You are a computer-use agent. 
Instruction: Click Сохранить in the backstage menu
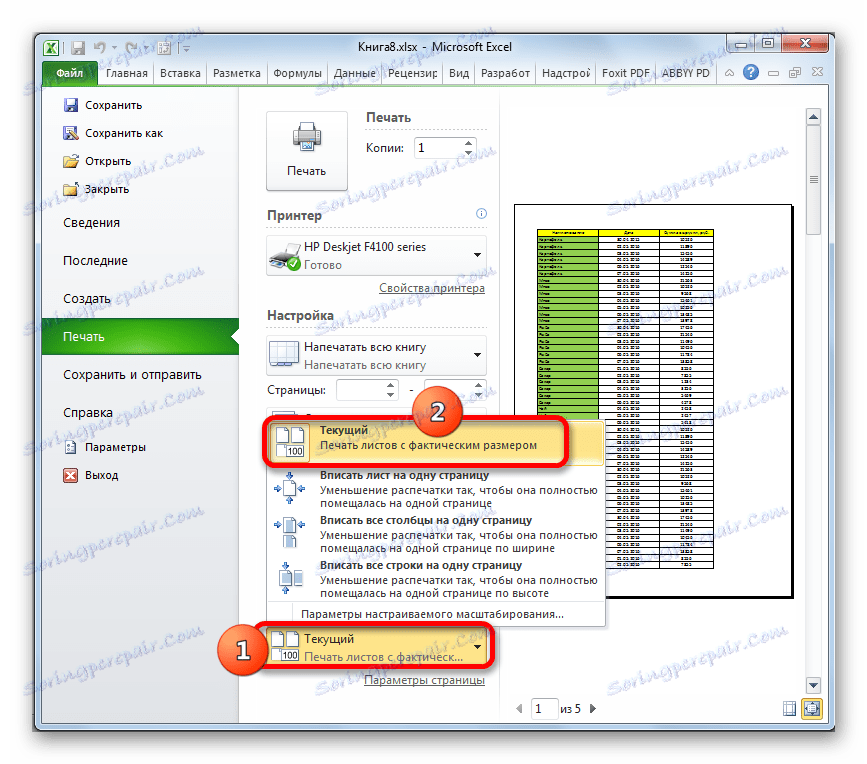click(103, 105)
